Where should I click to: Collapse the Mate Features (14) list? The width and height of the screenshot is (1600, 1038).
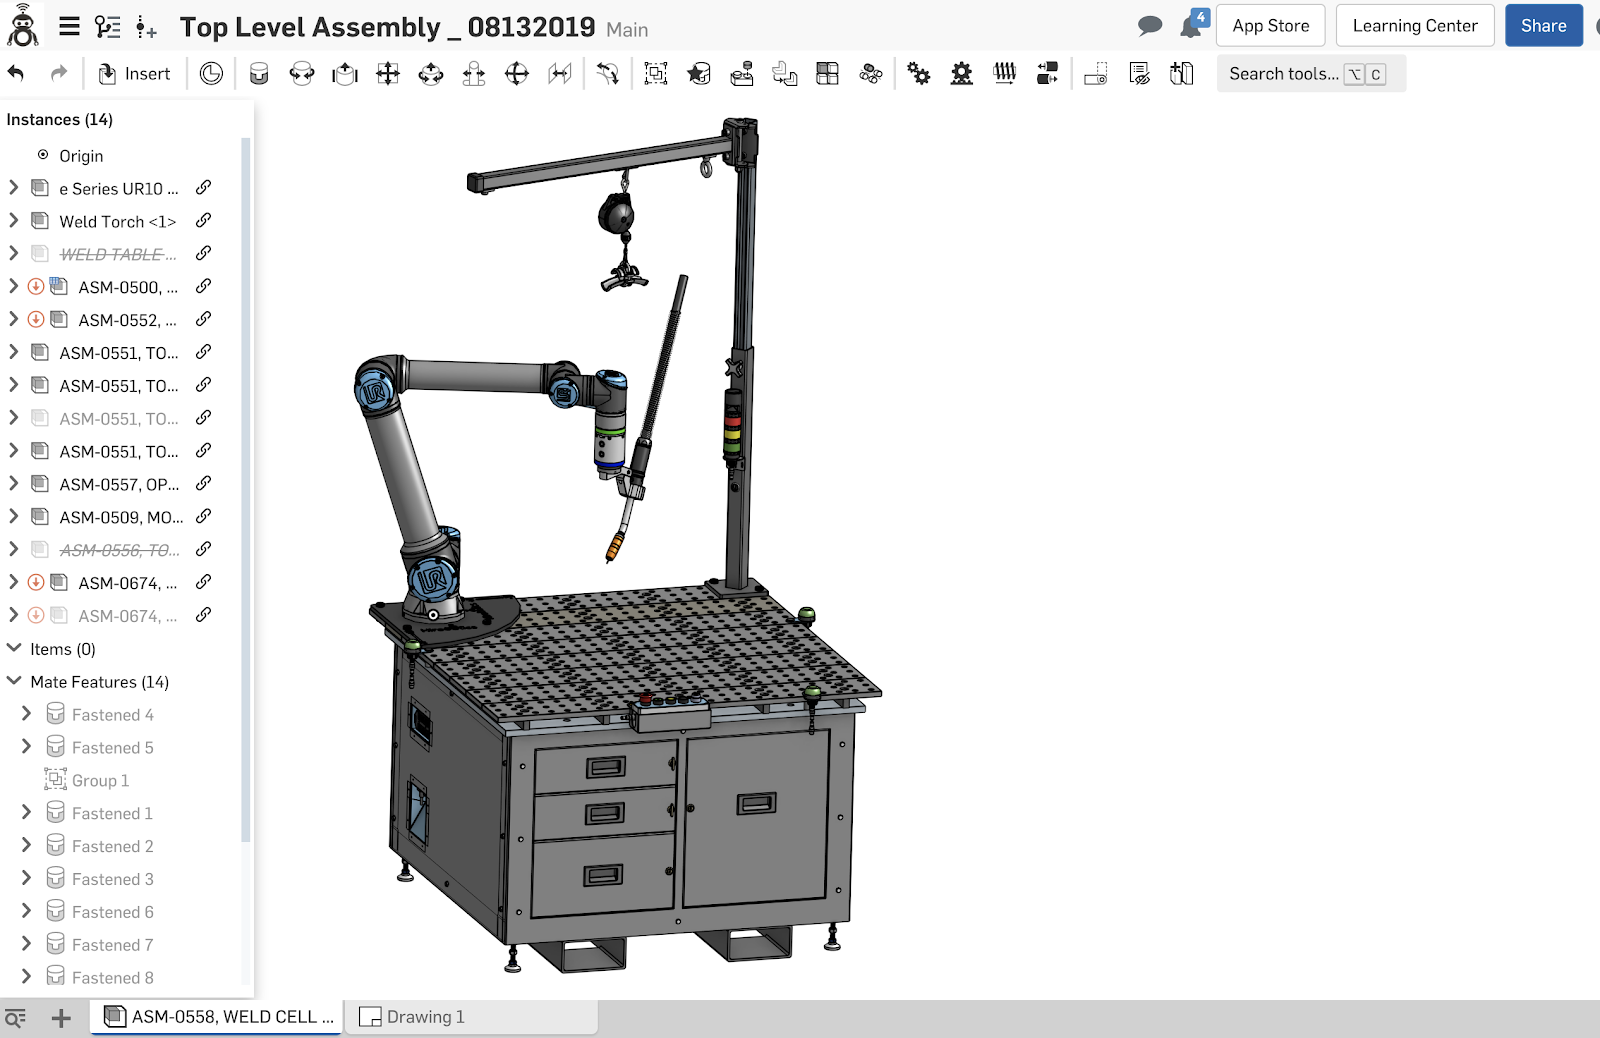tap(14, 682)
